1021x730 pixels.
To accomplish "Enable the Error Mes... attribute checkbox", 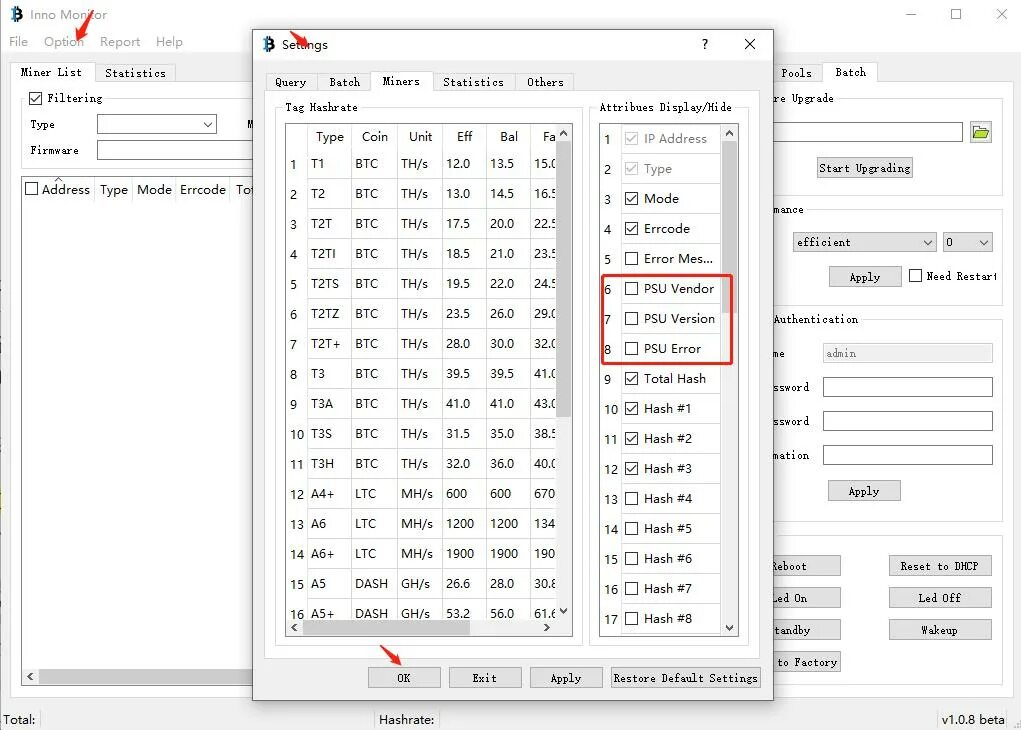I will coord(631,259).
